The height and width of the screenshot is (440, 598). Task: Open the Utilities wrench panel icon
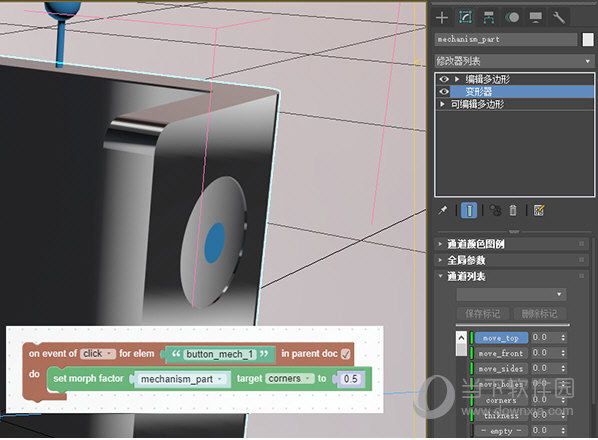click(559, 17)
